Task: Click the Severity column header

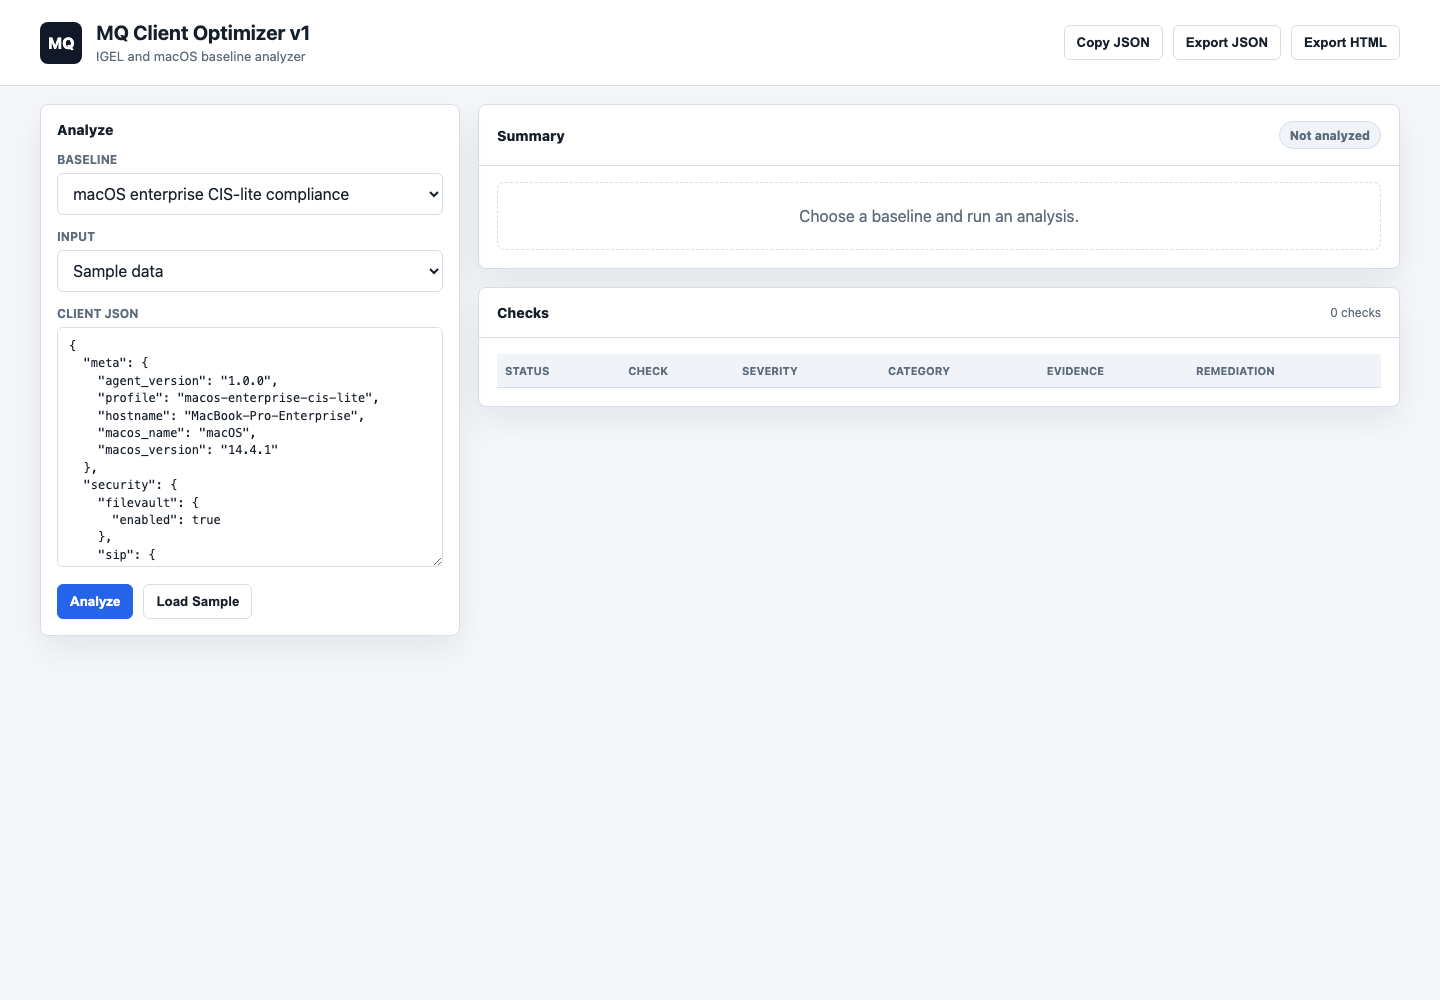Action: click(770, 371)
